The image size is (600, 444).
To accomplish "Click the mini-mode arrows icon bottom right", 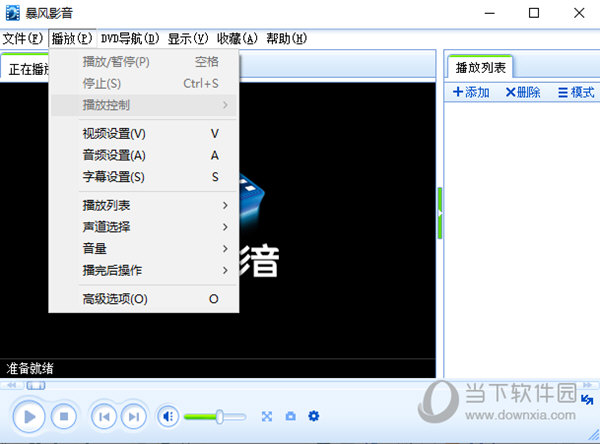I will pos(587,400).
